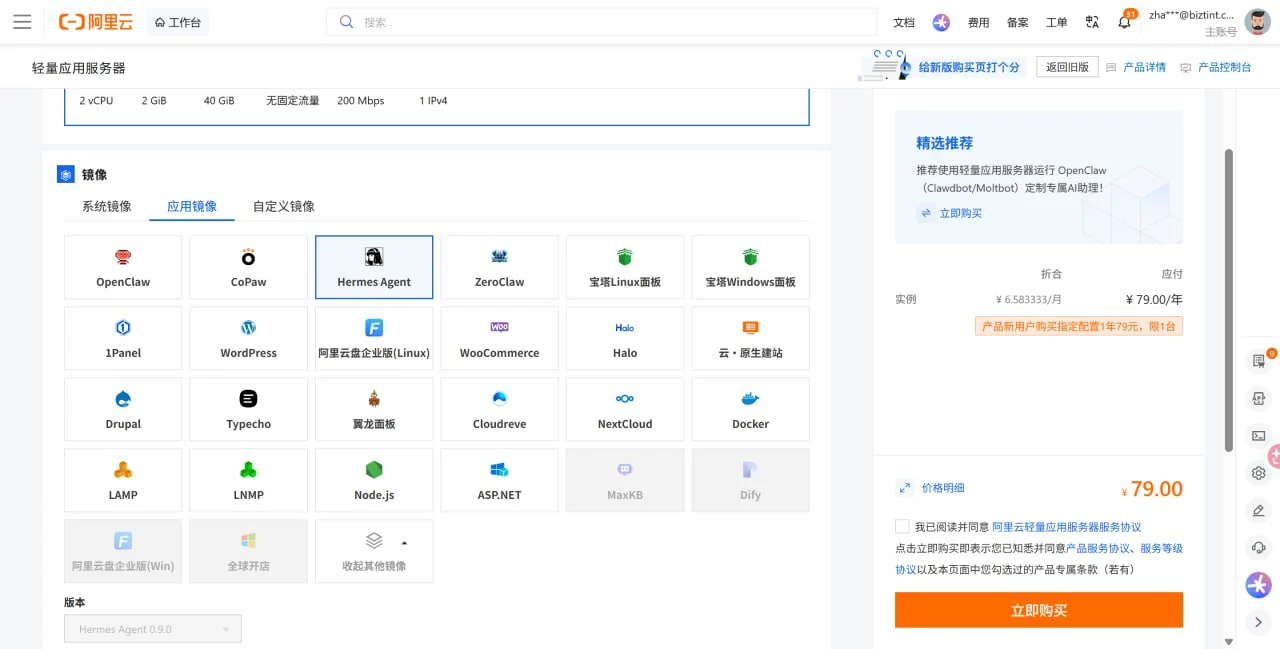Focus the top search input field
The width and height of the screenshot is (1280, 649).
pyautogui.click(x=601, y=22)
